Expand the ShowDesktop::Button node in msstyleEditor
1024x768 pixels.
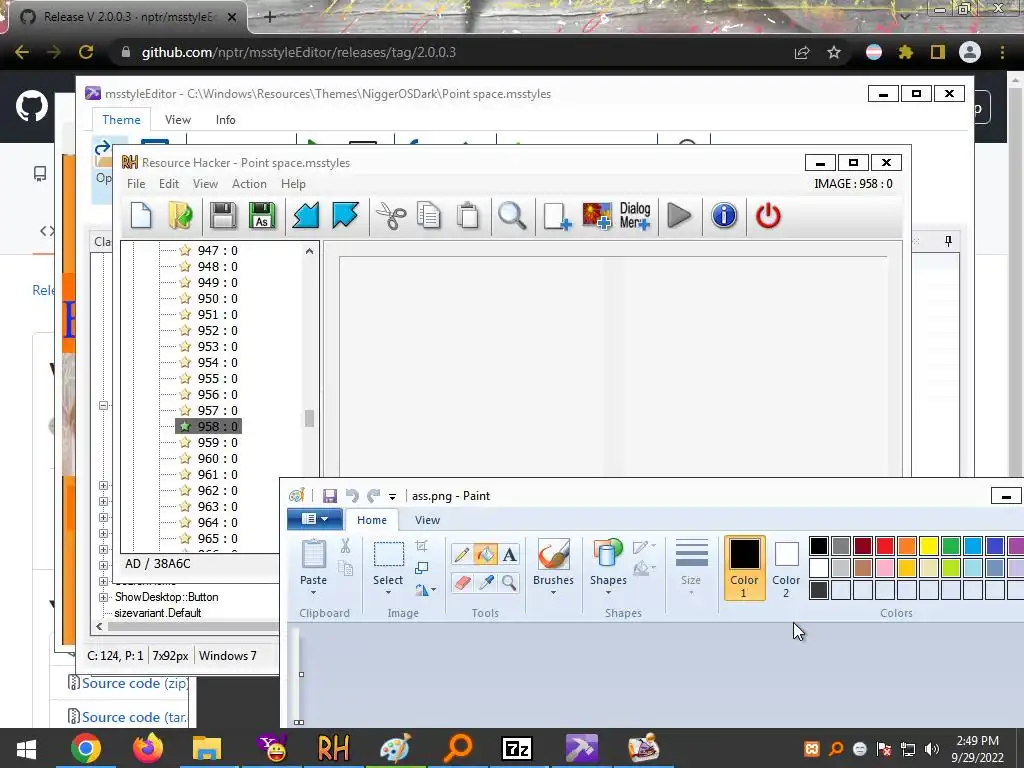click(x=103, y=597)
